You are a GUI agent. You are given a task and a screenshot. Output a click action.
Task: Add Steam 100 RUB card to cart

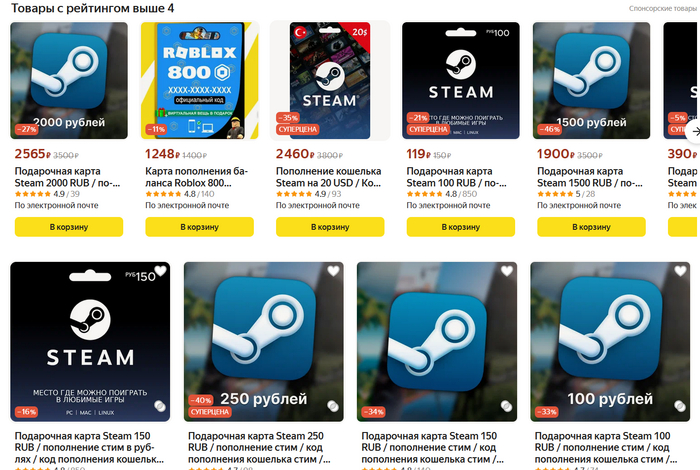[x=461, y=227]
